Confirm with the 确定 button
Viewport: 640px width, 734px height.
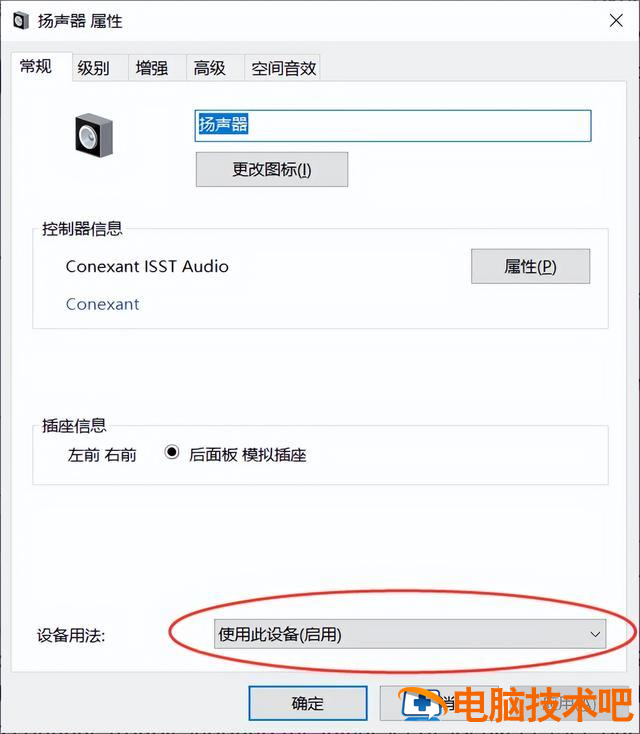308,703
